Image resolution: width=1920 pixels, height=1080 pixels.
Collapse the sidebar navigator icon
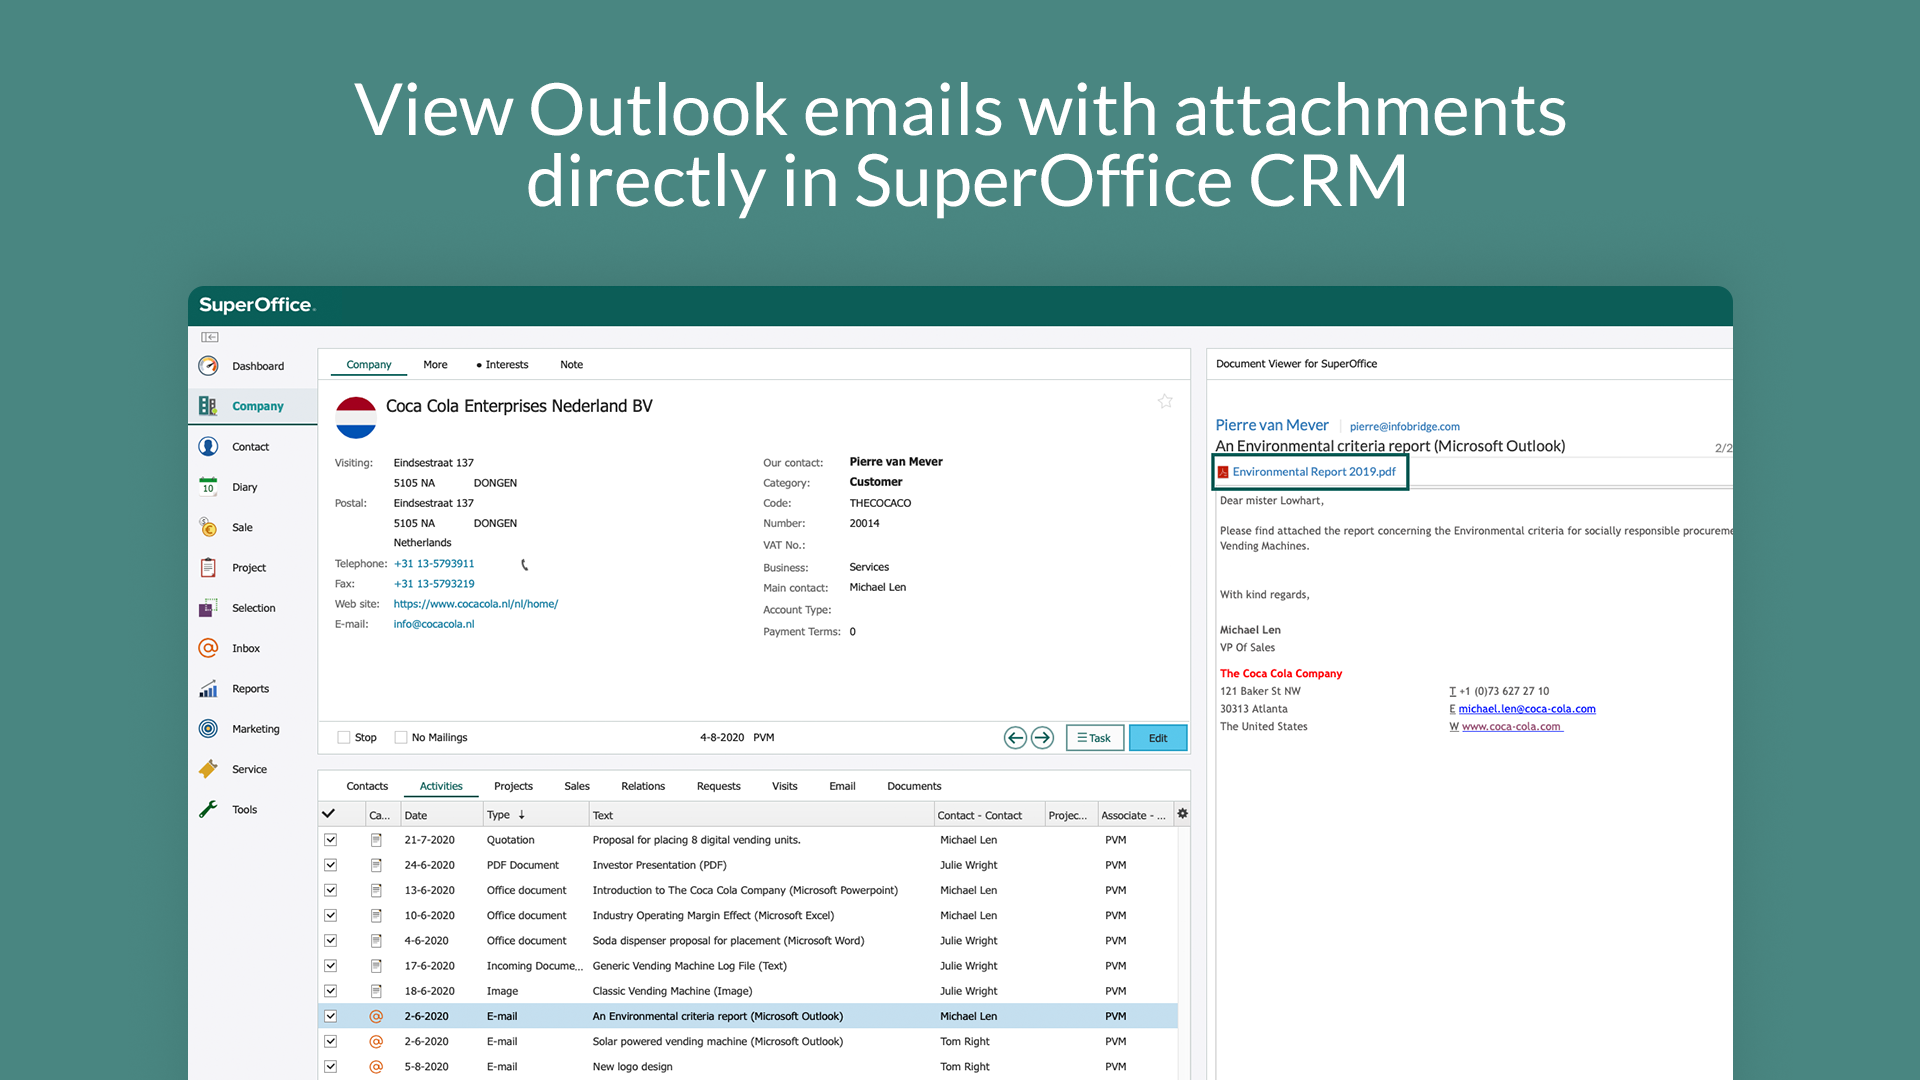210,337
